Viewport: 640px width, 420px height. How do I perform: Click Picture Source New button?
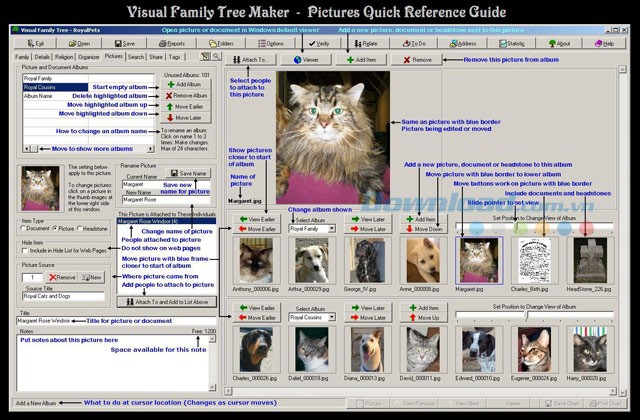tap(92, 278)
